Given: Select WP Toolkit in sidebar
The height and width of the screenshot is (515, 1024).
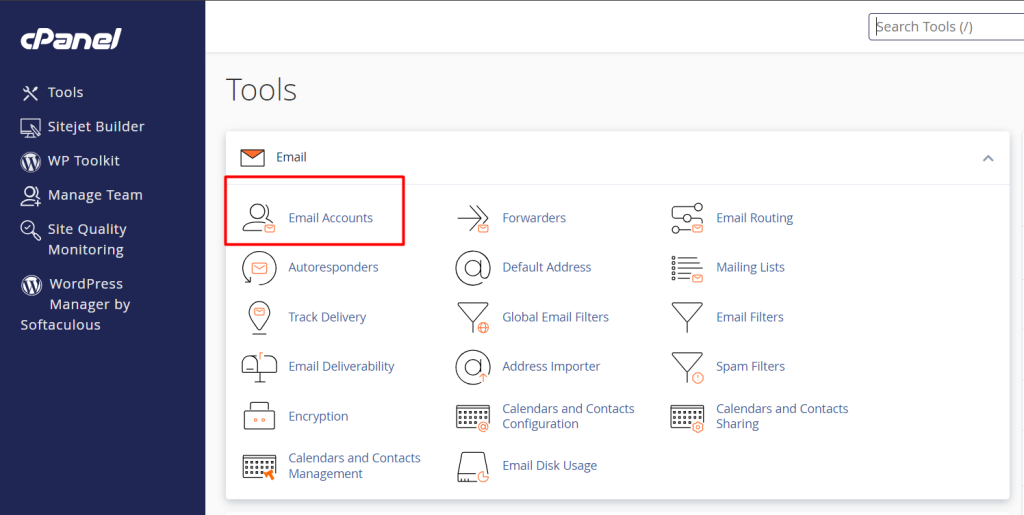Looking at the screenshot, I should [83, 161].
